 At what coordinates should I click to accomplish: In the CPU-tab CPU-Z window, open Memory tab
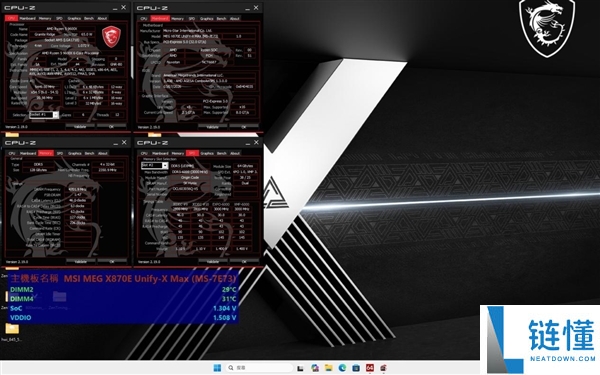pos(45,18)
